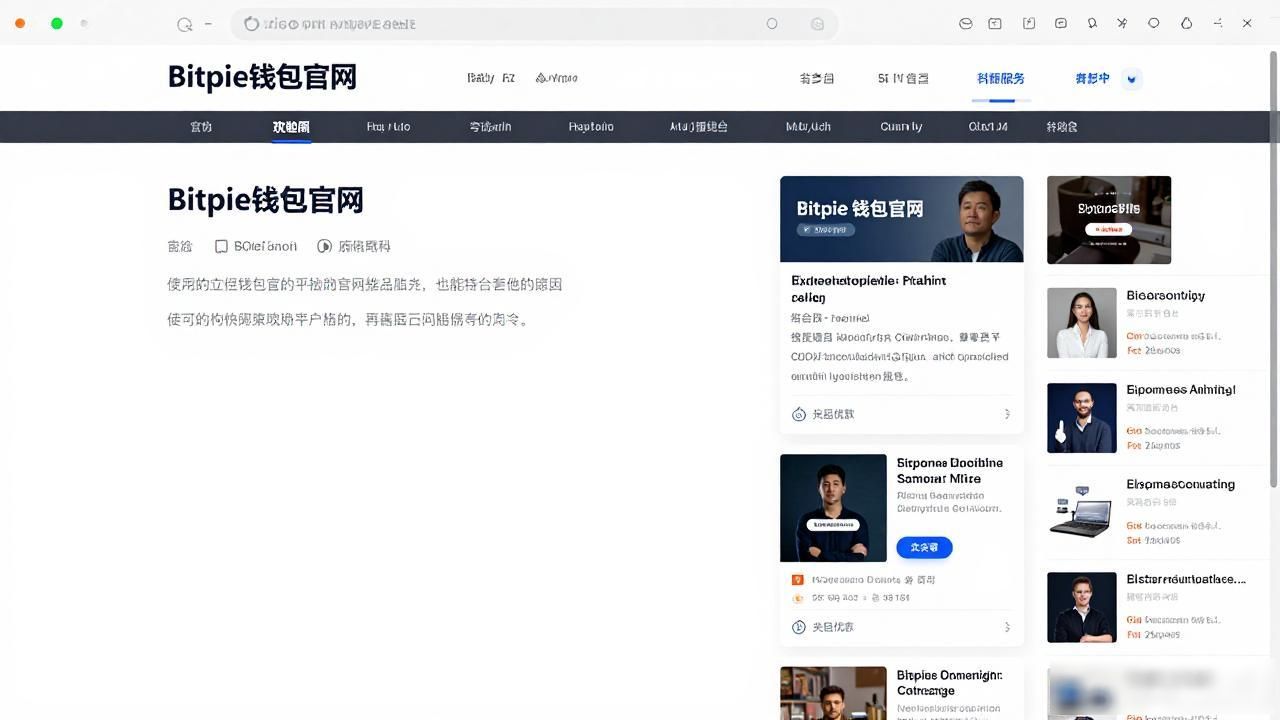
Task: Click the green window control dot
Action: click(x=57, y=23)
